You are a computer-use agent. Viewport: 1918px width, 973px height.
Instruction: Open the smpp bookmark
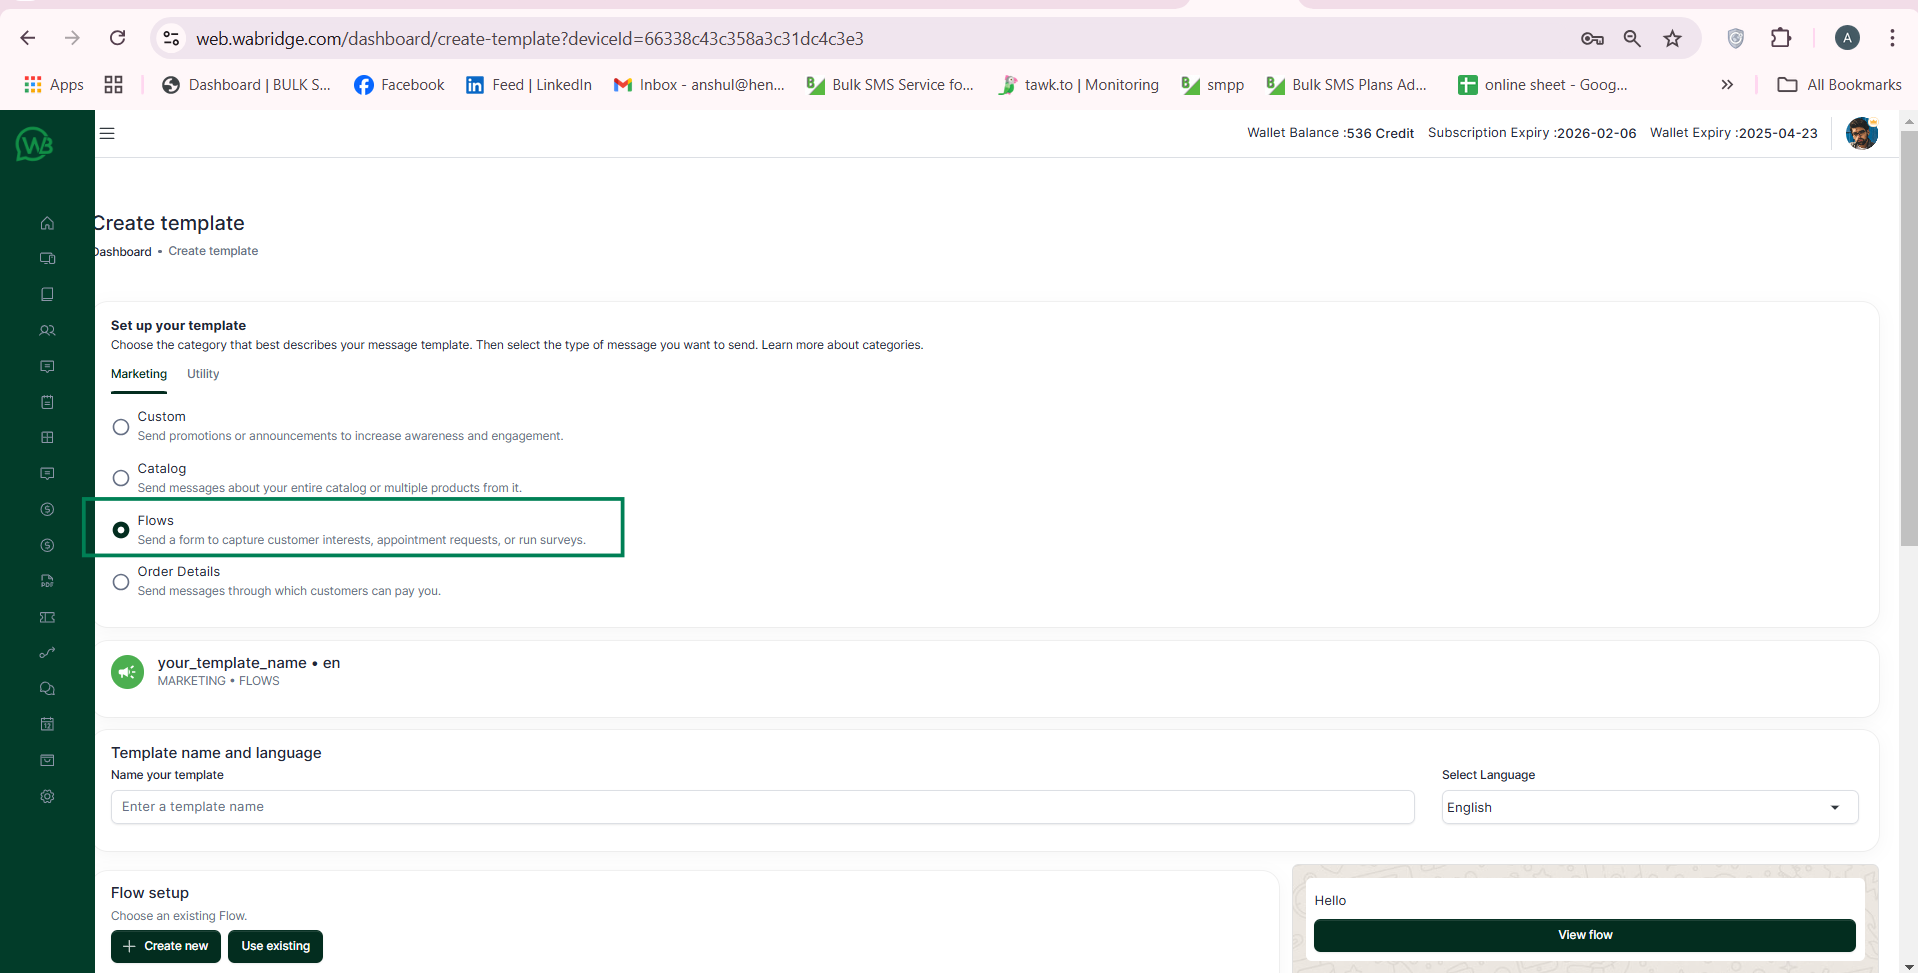pyautogui.click(x=1212, y=85)
